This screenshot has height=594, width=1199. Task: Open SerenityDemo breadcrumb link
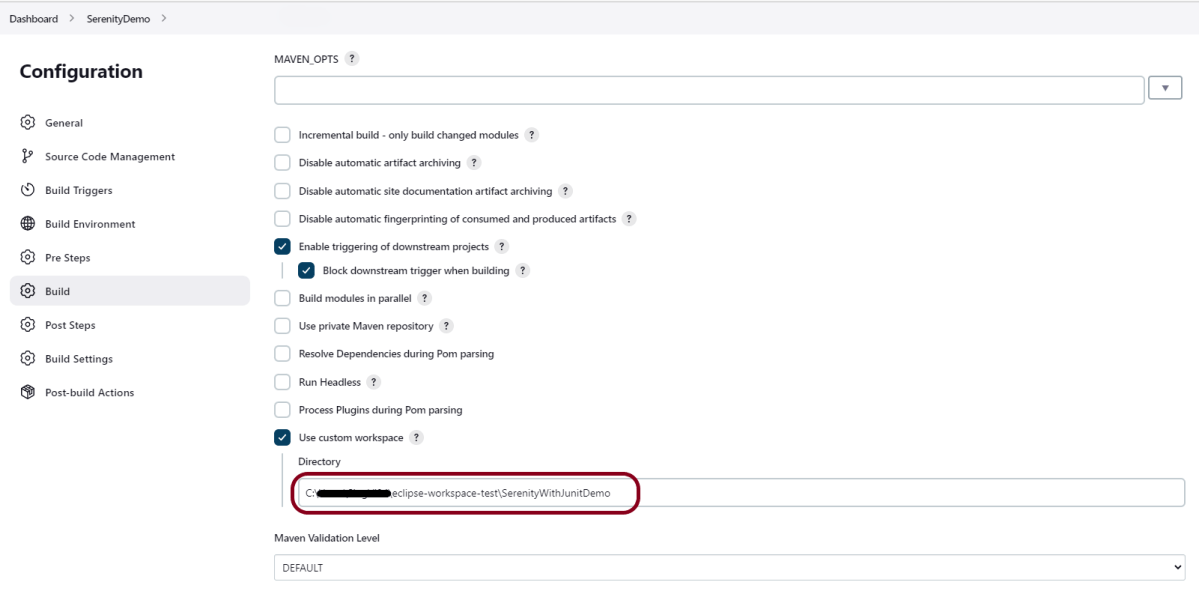(118, 19)
